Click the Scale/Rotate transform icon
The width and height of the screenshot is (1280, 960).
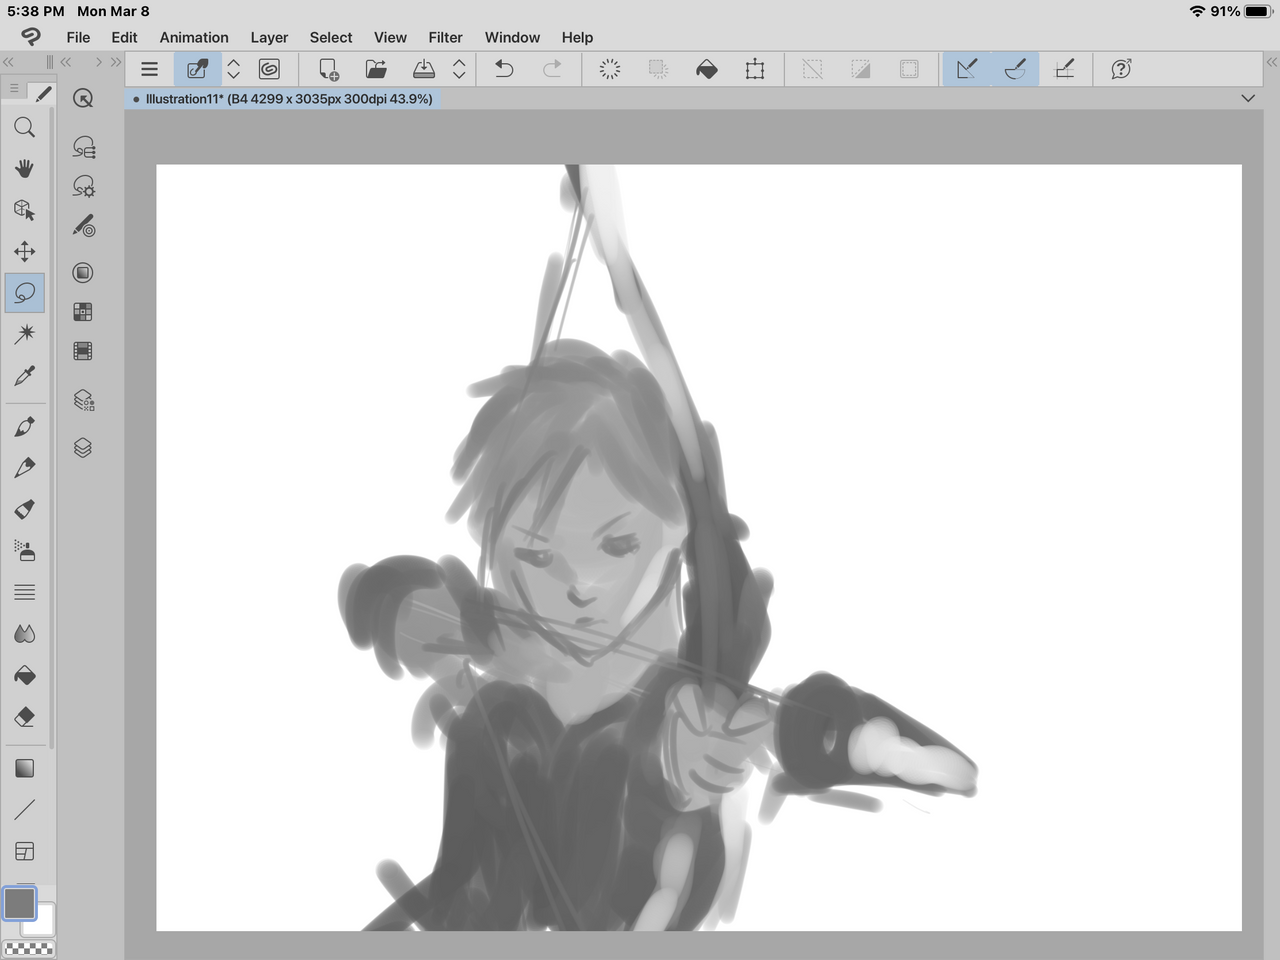pyautogui.click(x=755, y=69)
